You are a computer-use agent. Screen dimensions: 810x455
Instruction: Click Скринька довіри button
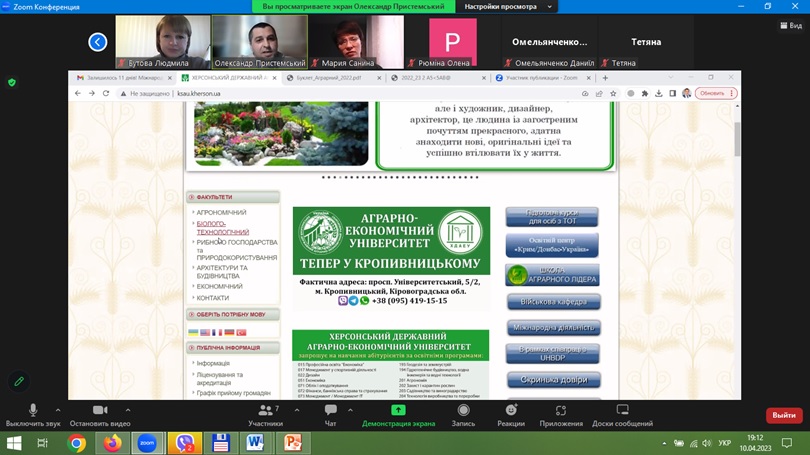[x=553, y=380]
